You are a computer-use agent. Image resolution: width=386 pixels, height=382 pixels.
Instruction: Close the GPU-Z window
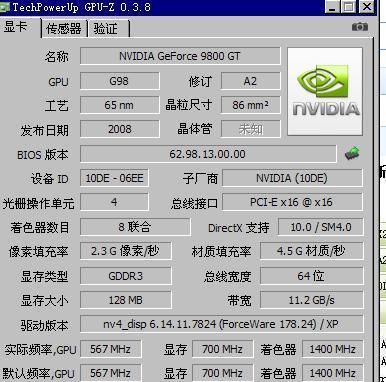[x=367, y=7]
